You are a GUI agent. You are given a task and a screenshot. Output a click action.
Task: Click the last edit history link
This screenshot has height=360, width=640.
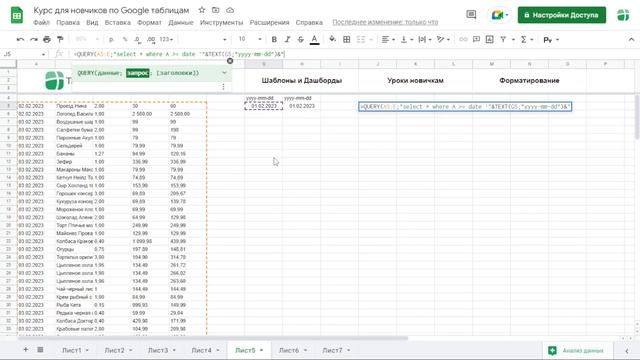[x=385, y=22]
